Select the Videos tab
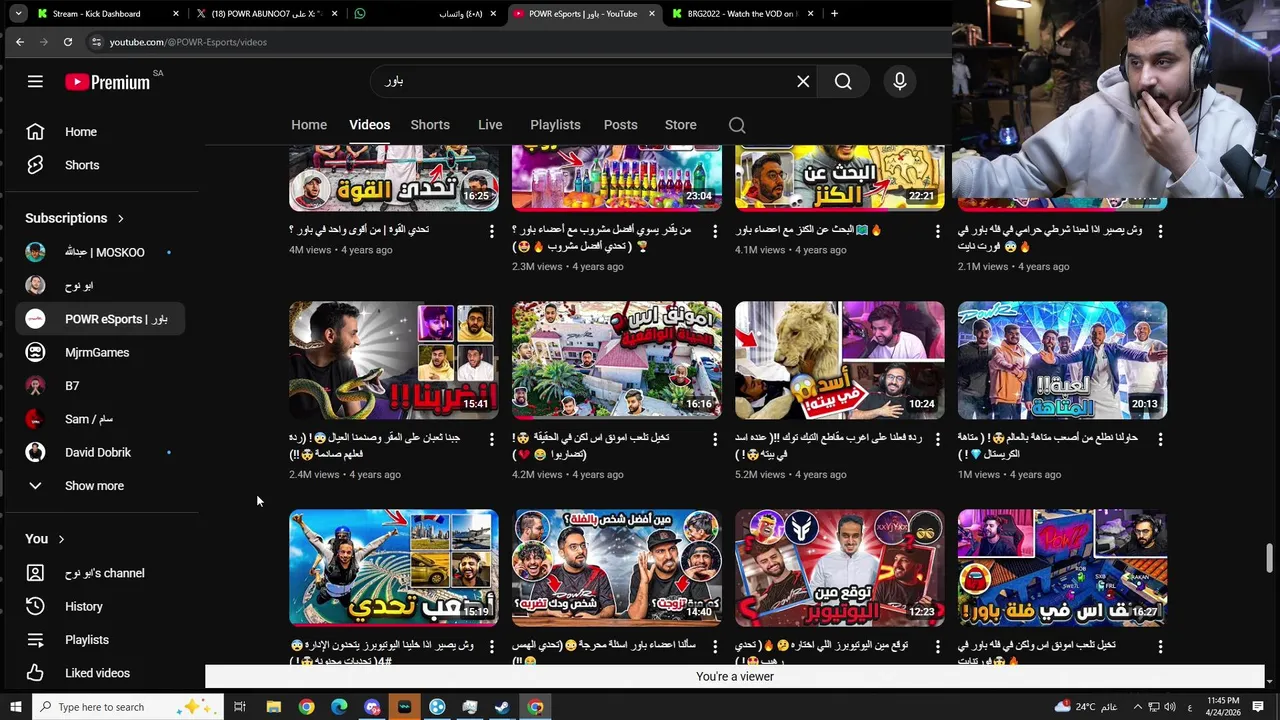The width and height of the screenshot is (1280, 720). tap(369, 125)
